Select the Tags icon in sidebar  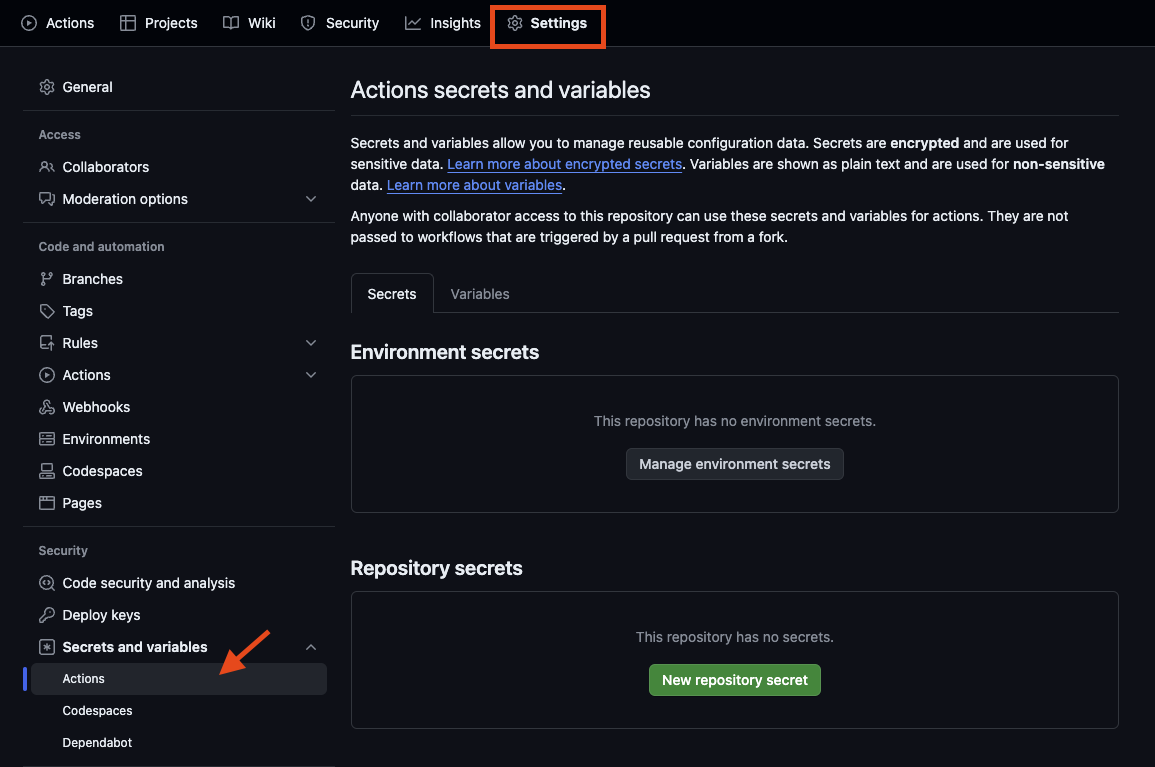pos(47,310)
